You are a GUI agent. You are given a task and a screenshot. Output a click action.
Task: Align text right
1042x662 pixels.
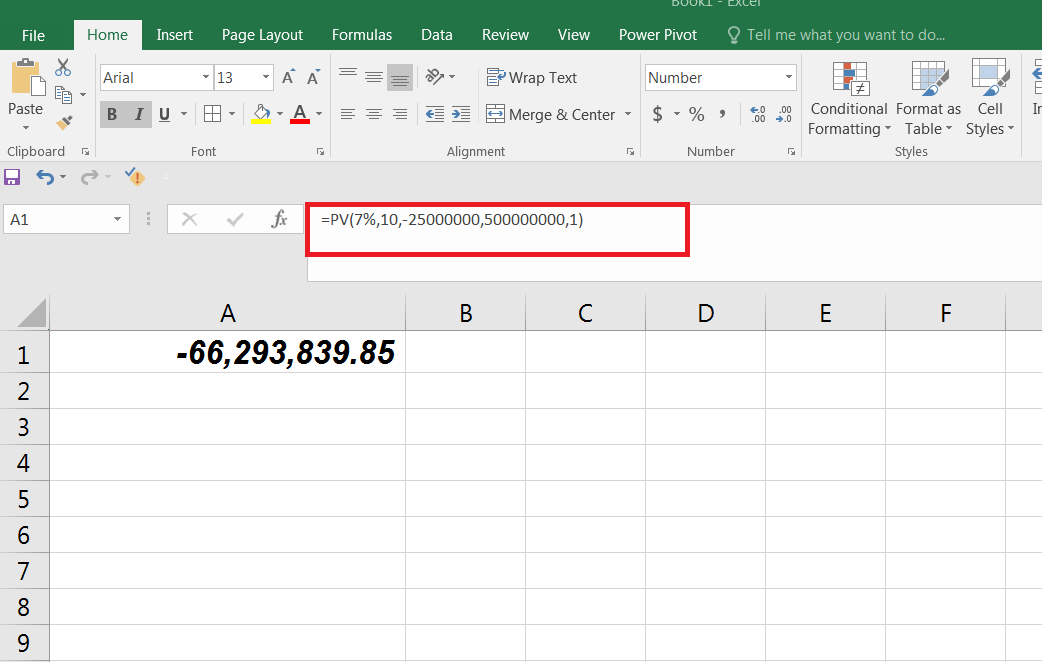(400, 114)
